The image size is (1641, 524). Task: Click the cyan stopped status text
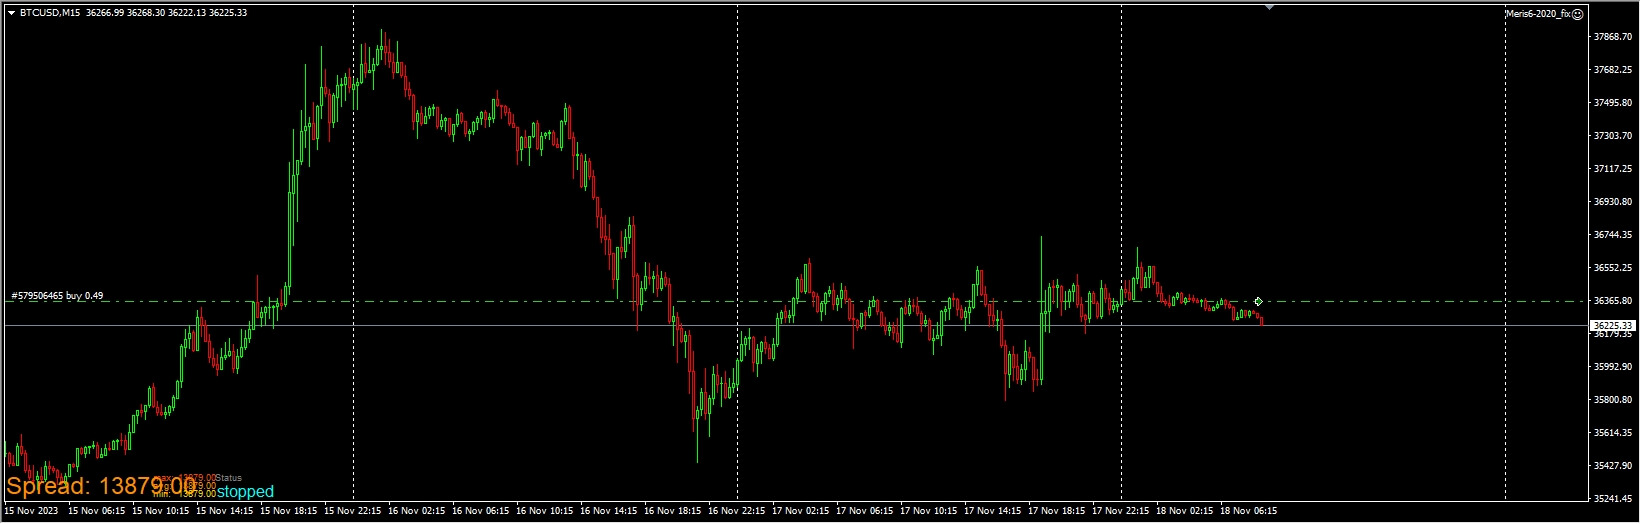(x=245, y=492)
